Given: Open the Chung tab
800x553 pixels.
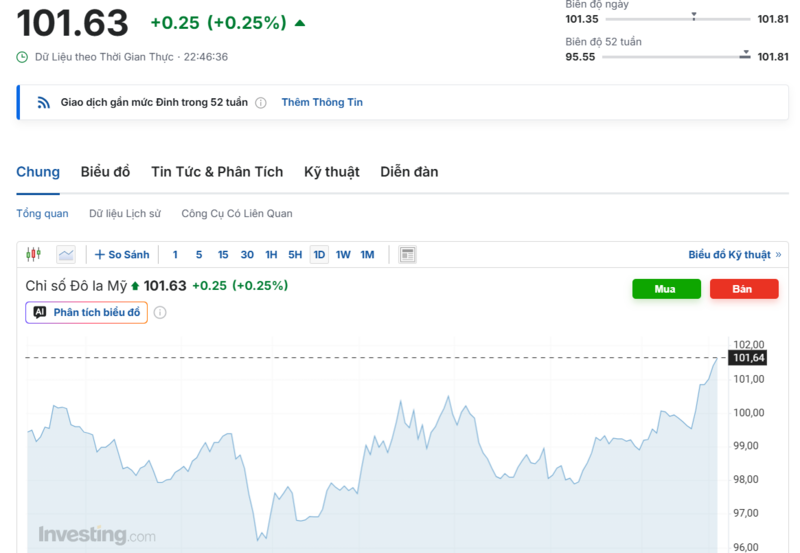Looking at the screenshot, I should coord(38,172).
